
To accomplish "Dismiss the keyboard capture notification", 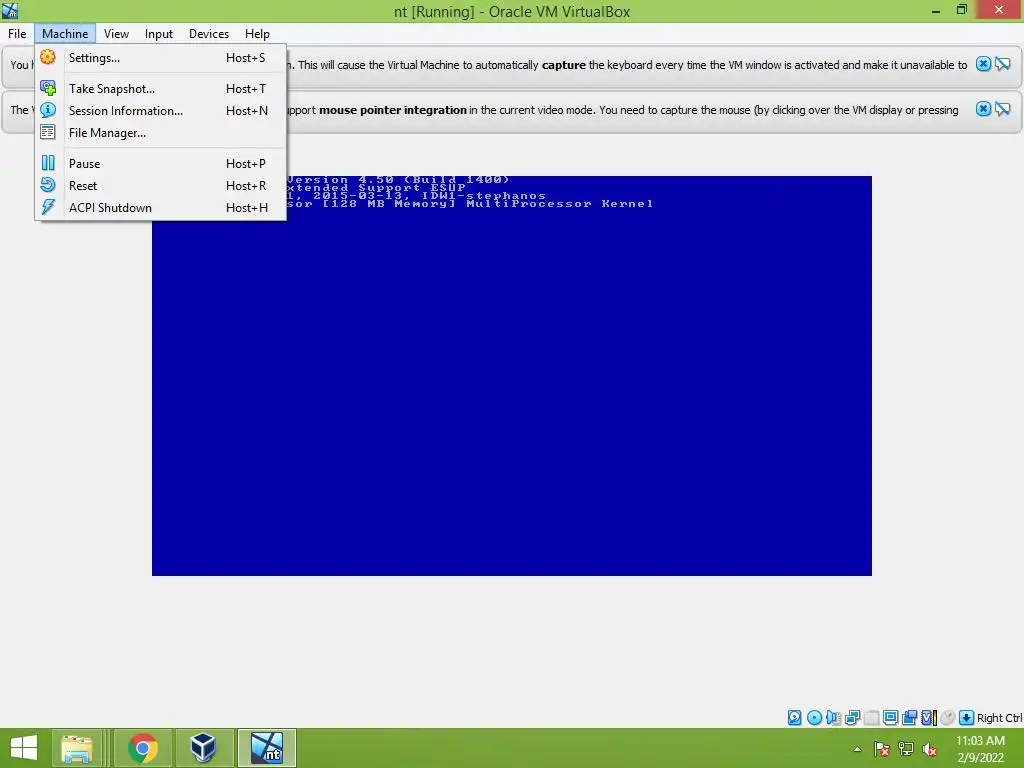I will click(x=983, y=64).
